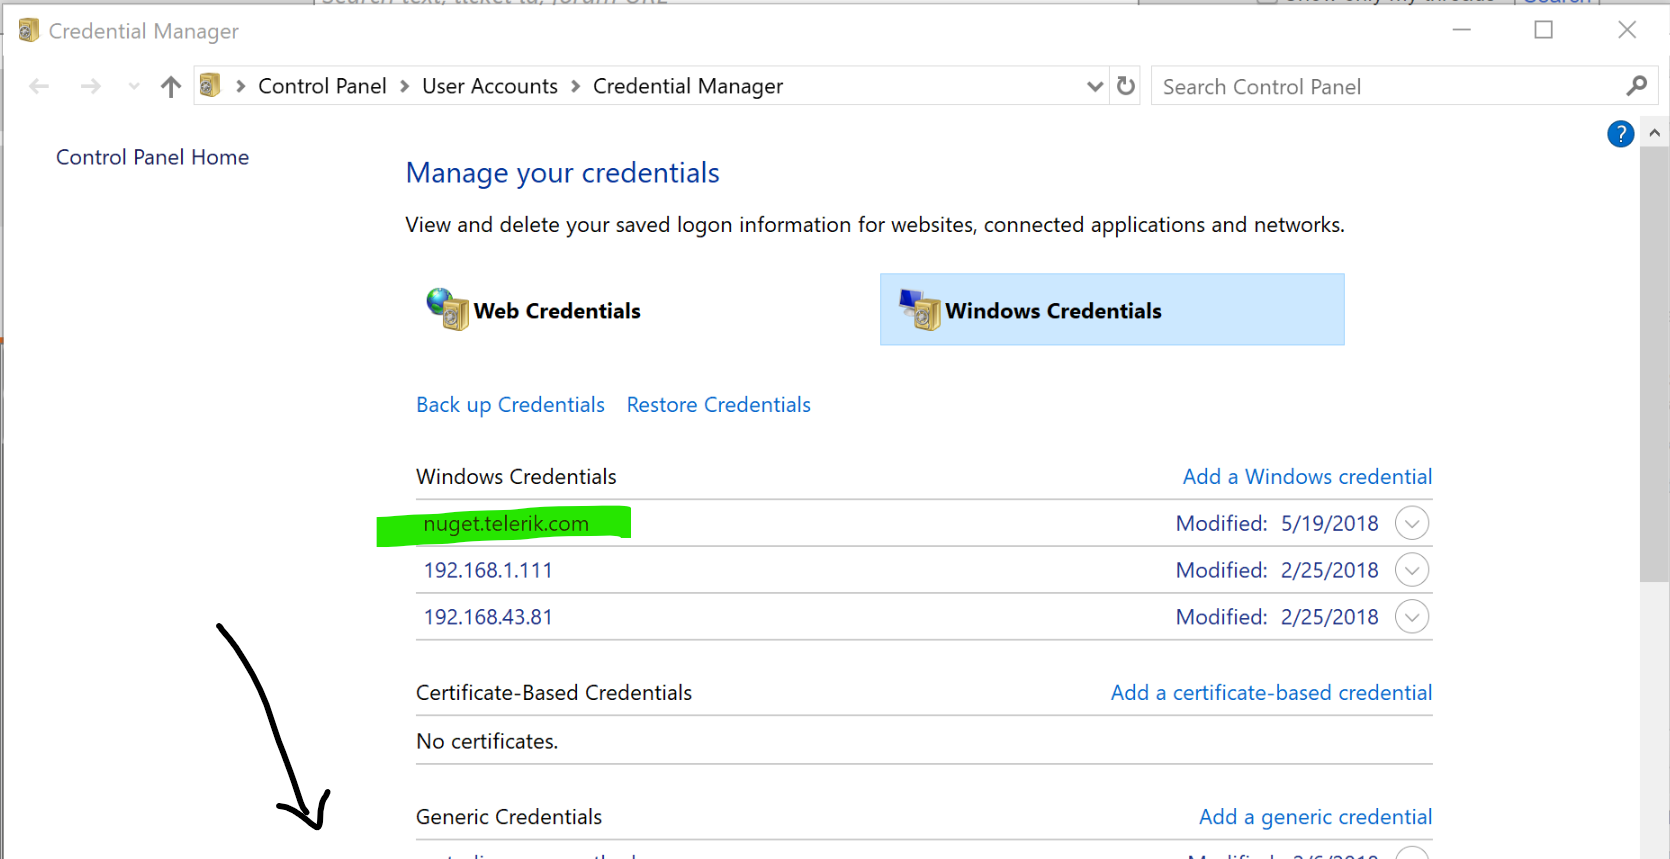Expand the nuget.telerik.com credential
Image resolution: width=1670 pixels, height=859 pixels.
(x=1411, y=523)
